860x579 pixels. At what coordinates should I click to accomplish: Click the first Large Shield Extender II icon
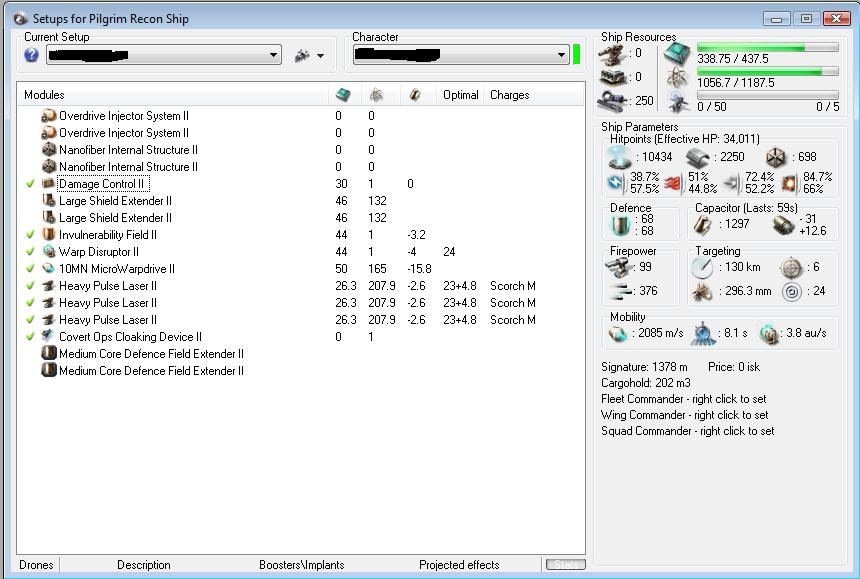point(49,201)
